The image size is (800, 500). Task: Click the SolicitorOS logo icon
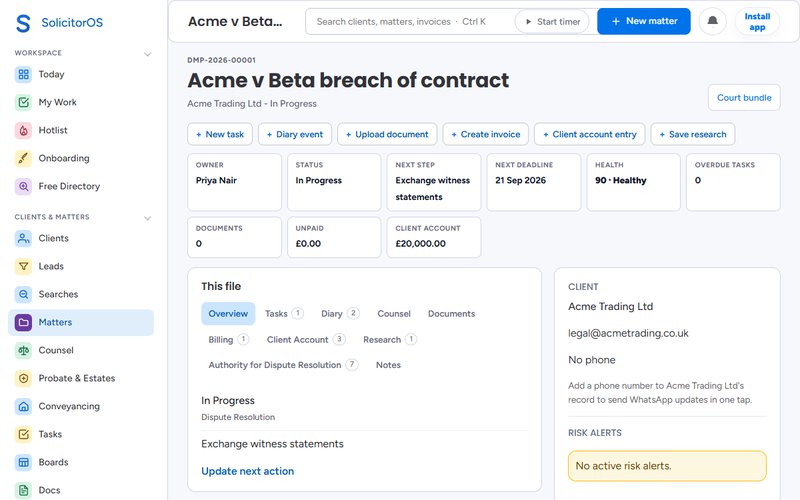[23, 23]
